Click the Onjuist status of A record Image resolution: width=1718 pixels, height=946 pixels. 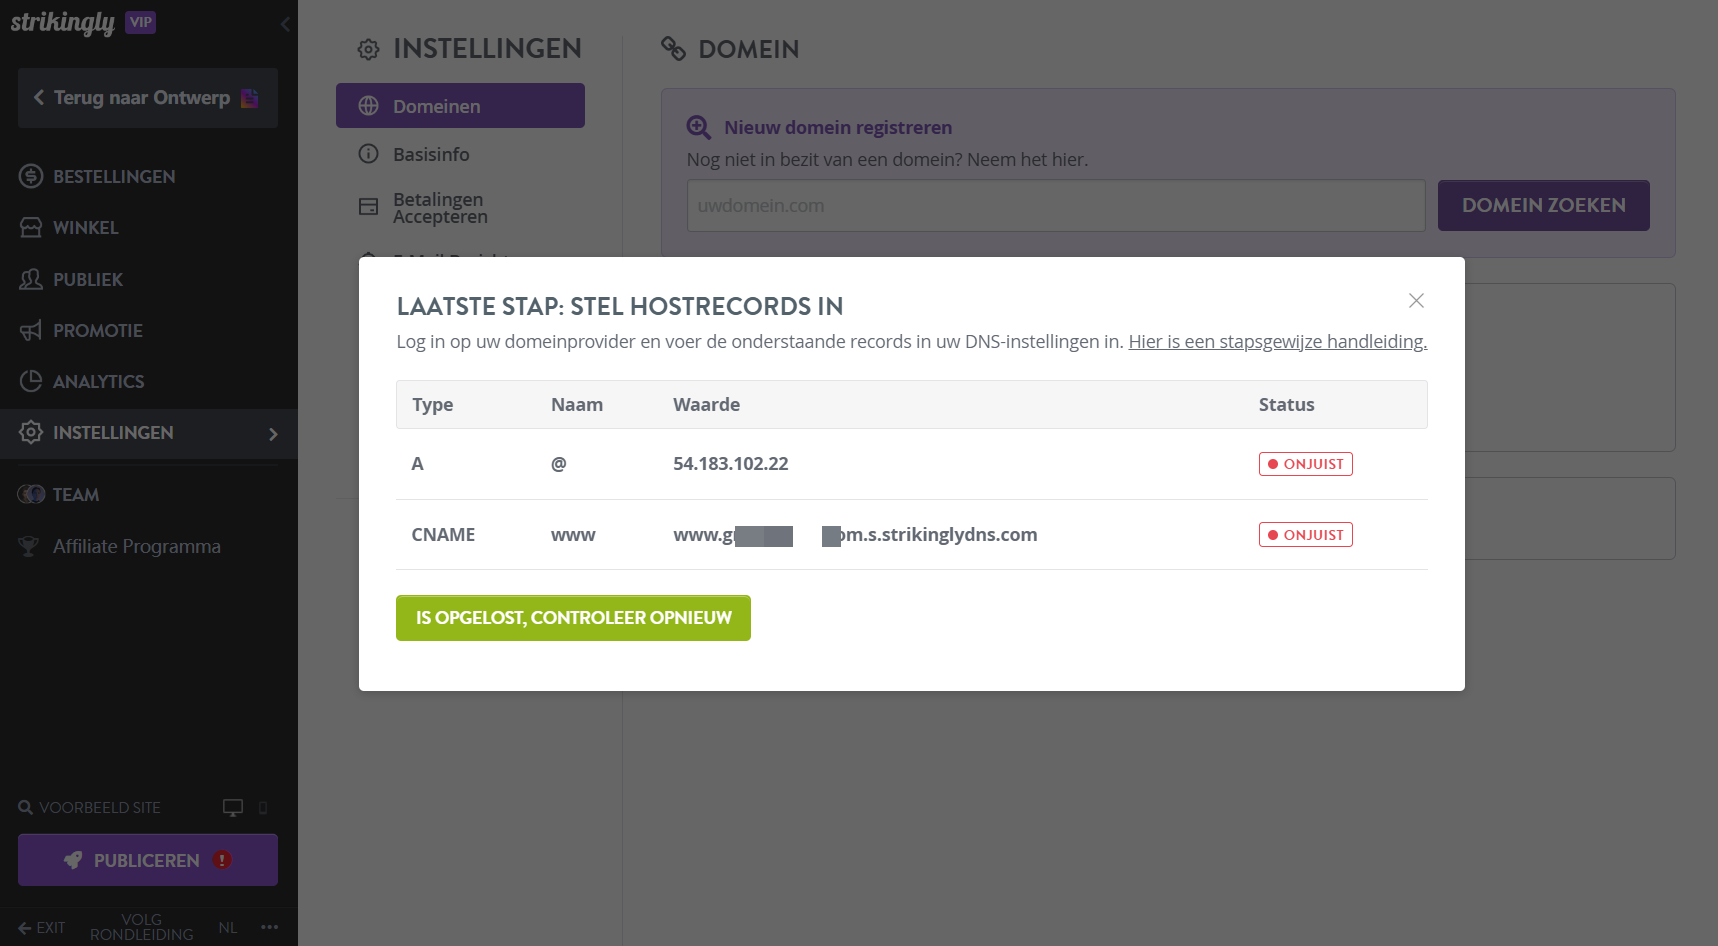pos(1306,464)
